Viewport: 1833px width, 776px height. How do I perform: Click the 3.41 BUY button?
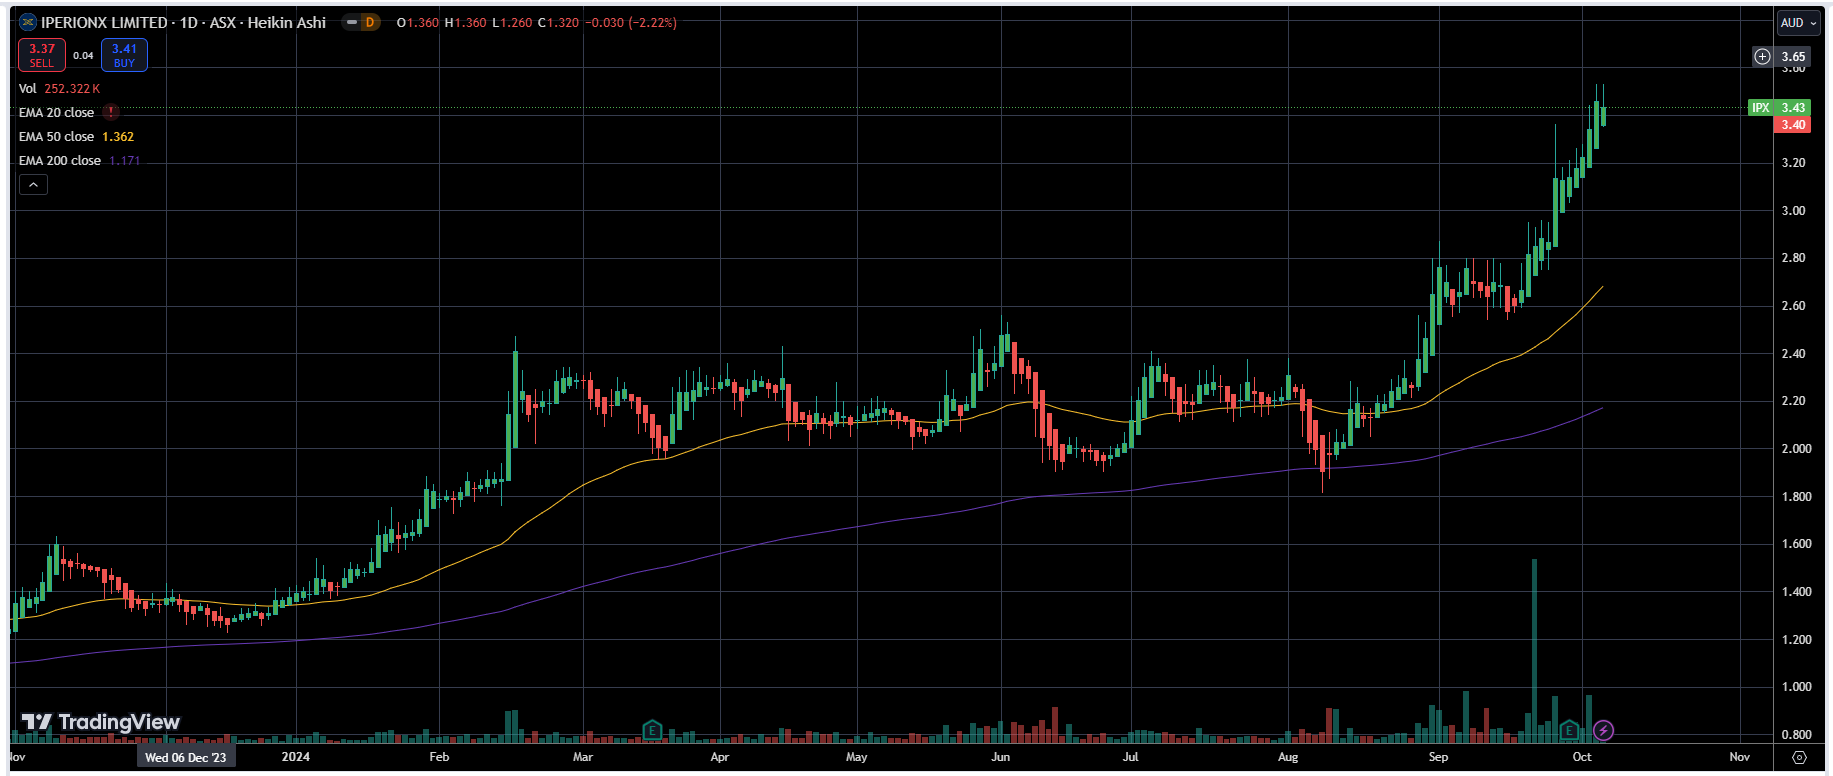tap(124, 55)
